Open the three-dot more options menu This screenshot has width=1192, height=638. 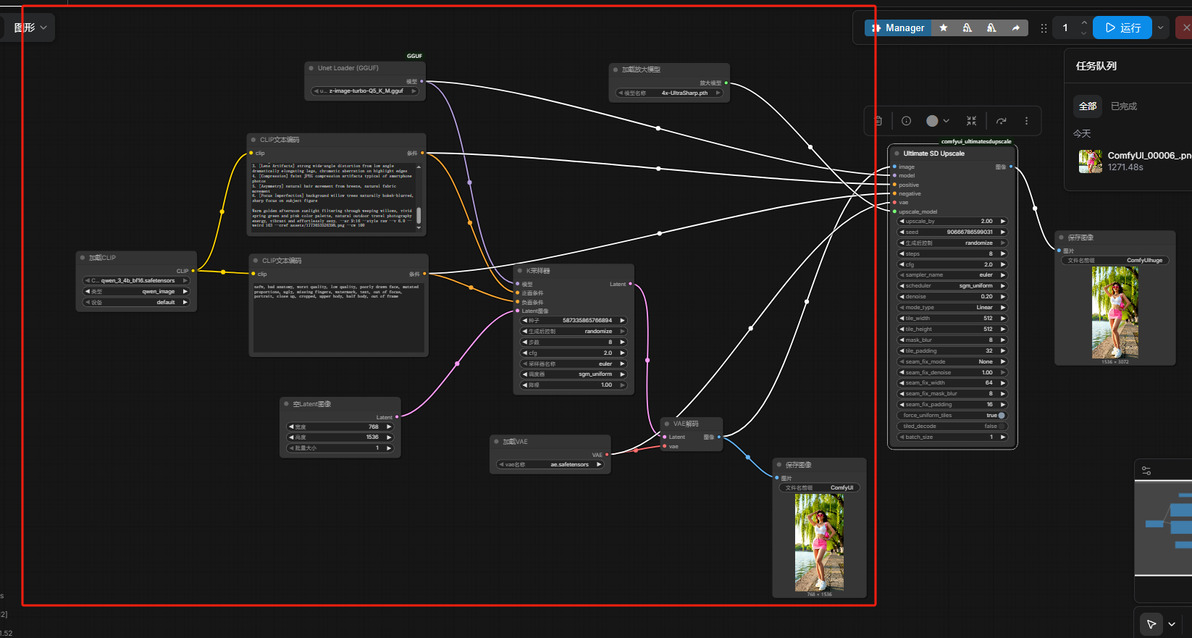coord(1026,121)
